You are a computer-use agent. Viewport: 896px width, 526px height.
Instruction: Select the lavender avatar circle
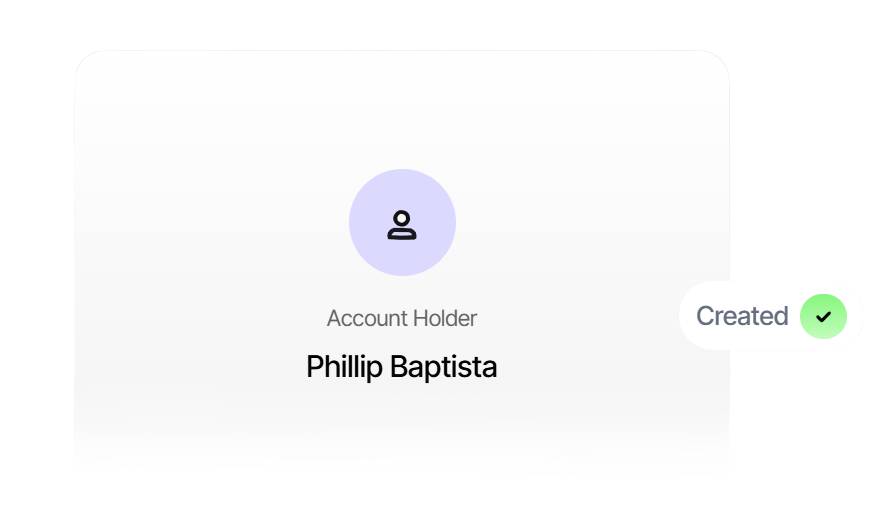[x=402, y=222]
